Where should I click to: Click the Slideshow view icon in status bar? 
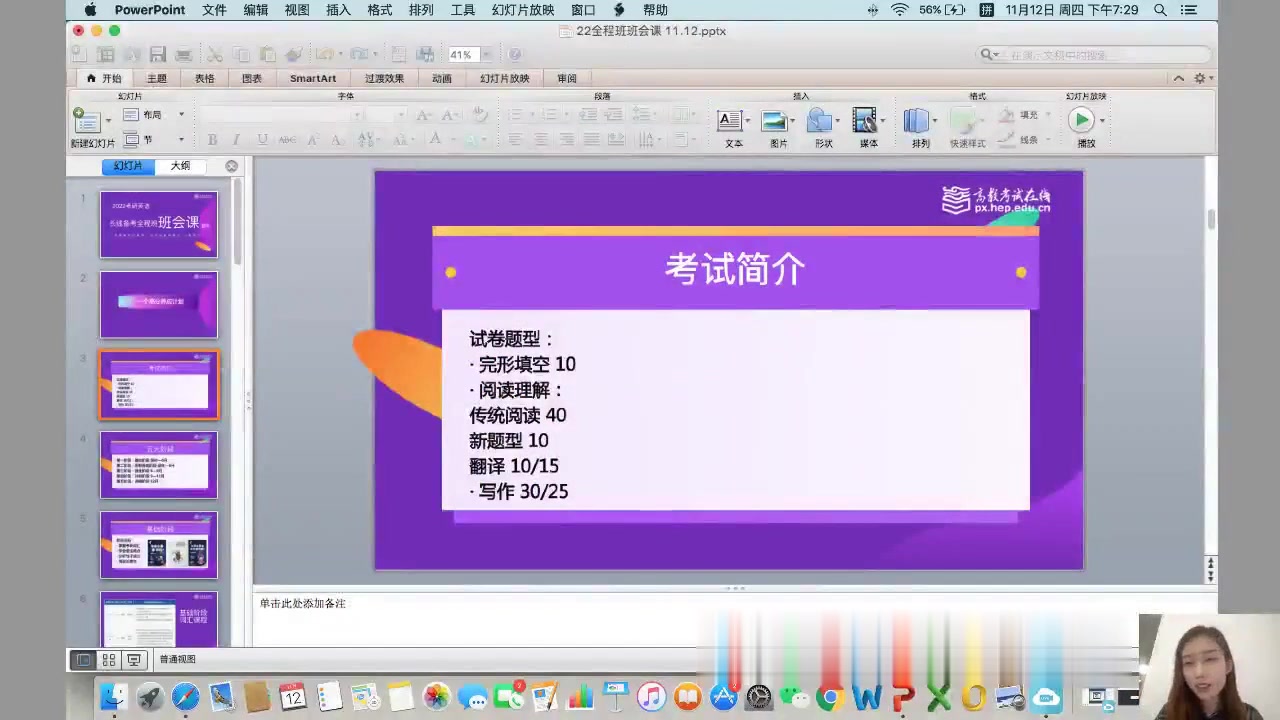click(x=133, y=660)
